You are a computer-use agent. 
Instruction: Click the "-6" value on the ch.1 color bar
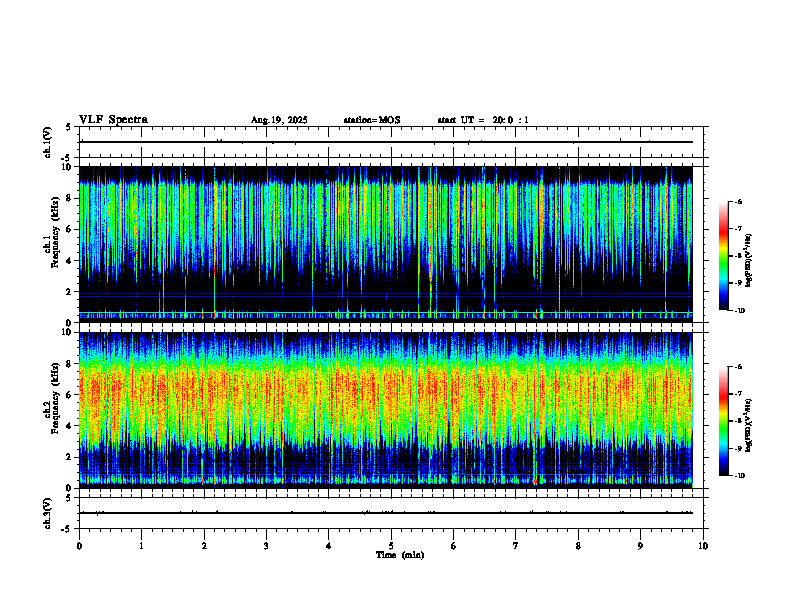[739, 201]
